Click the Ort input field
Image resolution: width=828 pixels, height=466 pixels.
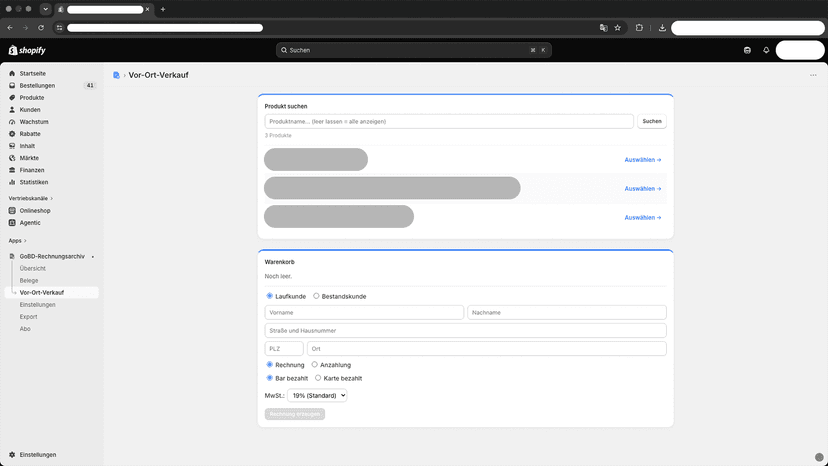[486, 349]
